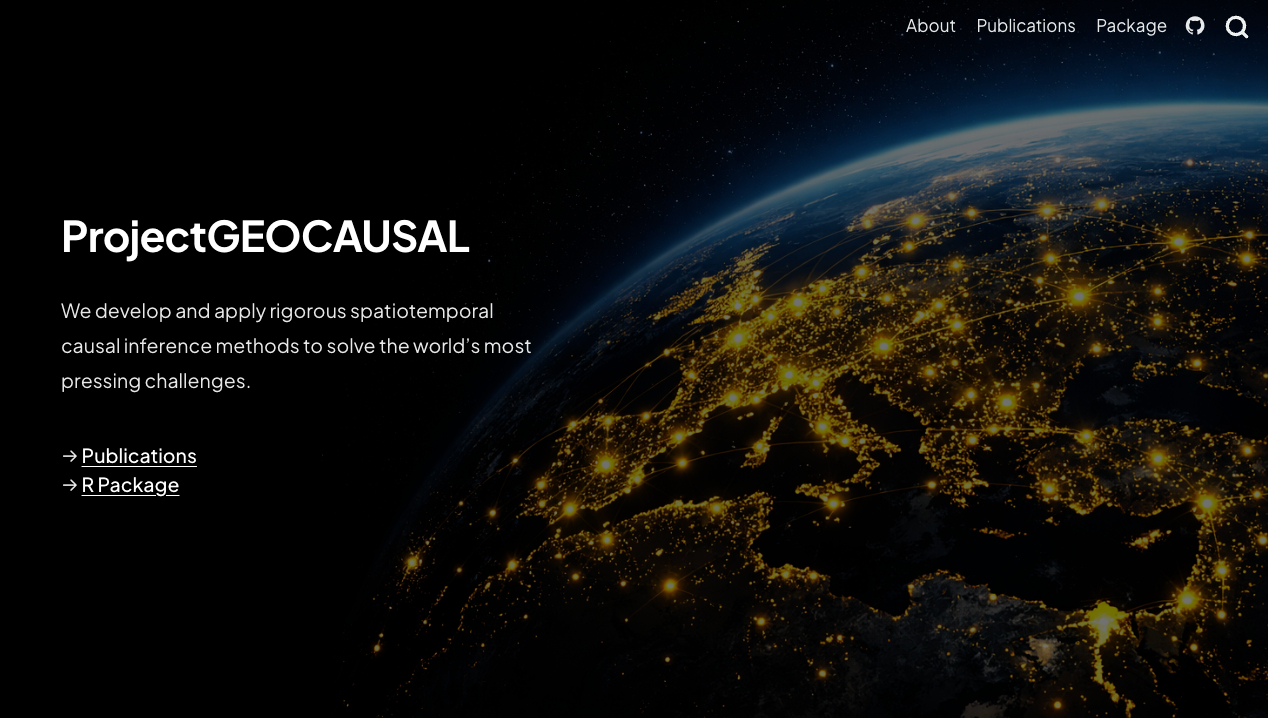Click the search magnifier icon

click(1237, 27)
